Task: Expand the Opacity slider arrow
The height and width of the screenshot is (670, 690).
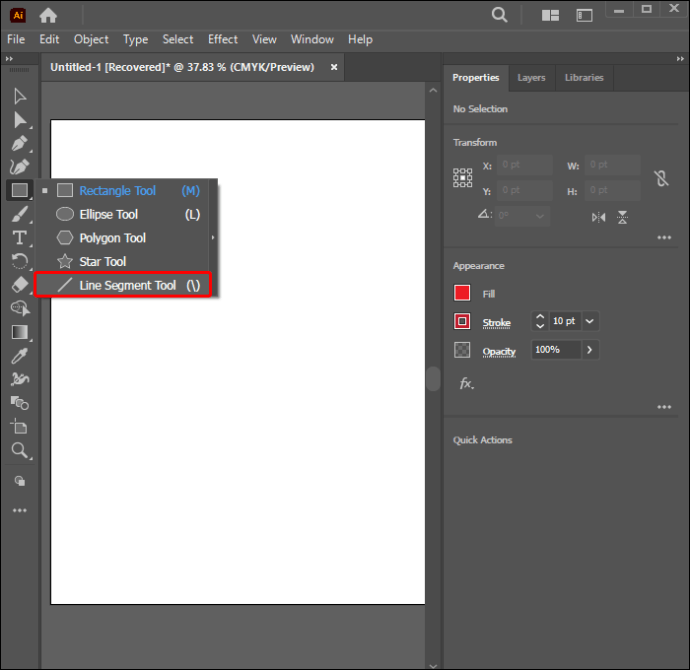Action: 590,350
